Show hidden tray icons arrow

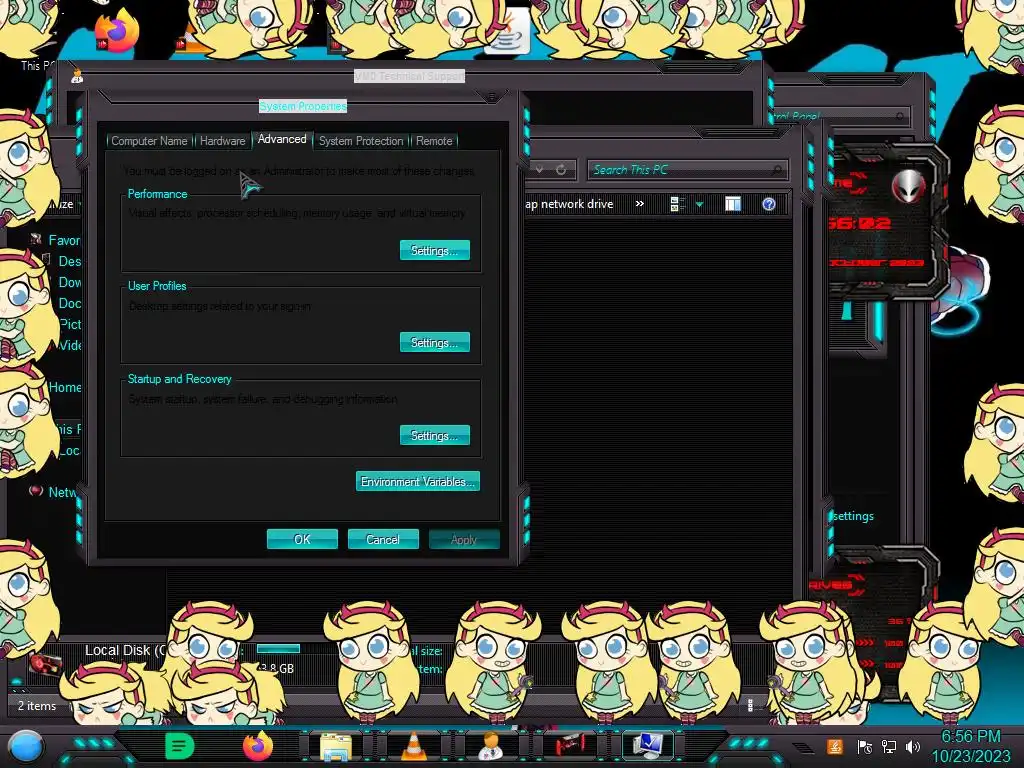coord(803,748)
